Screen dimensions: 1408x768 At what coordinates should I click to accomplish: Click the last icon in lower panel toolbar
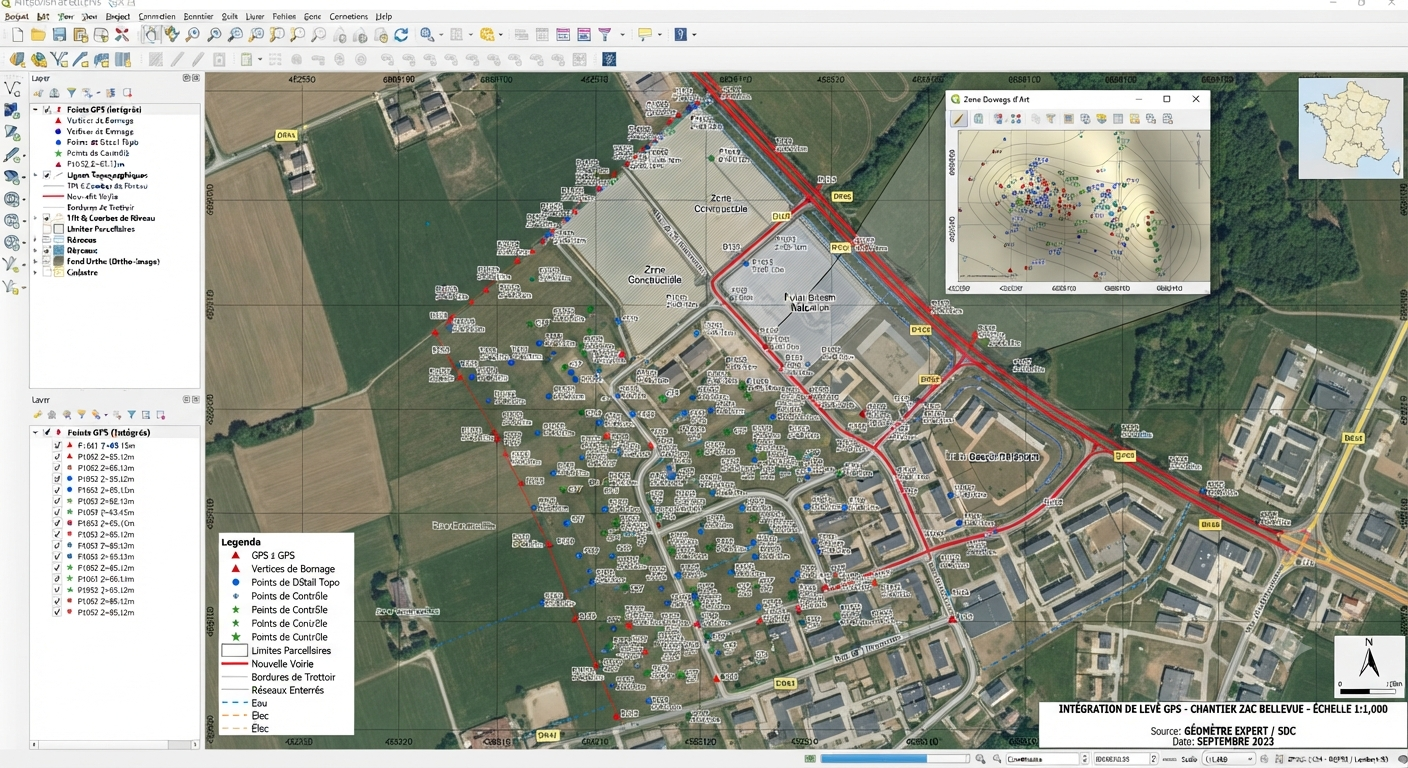point(161,415)
